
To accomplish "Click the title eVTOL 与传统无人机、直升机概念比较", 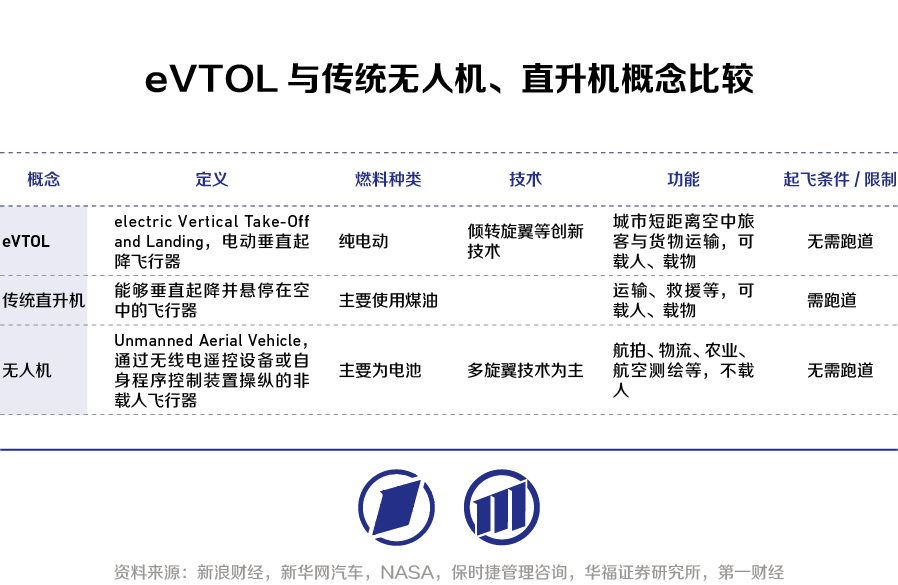I will click(449, 79).
